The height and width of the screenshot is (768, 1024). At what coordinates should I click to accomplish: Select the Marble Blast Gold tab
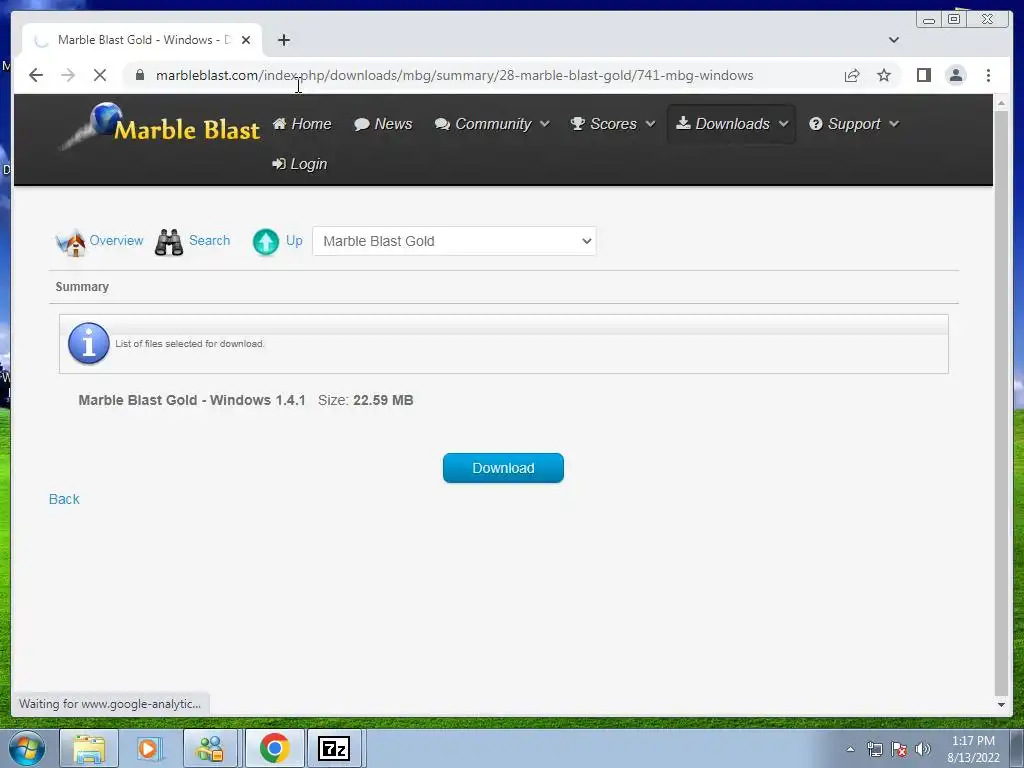(142, 40)
